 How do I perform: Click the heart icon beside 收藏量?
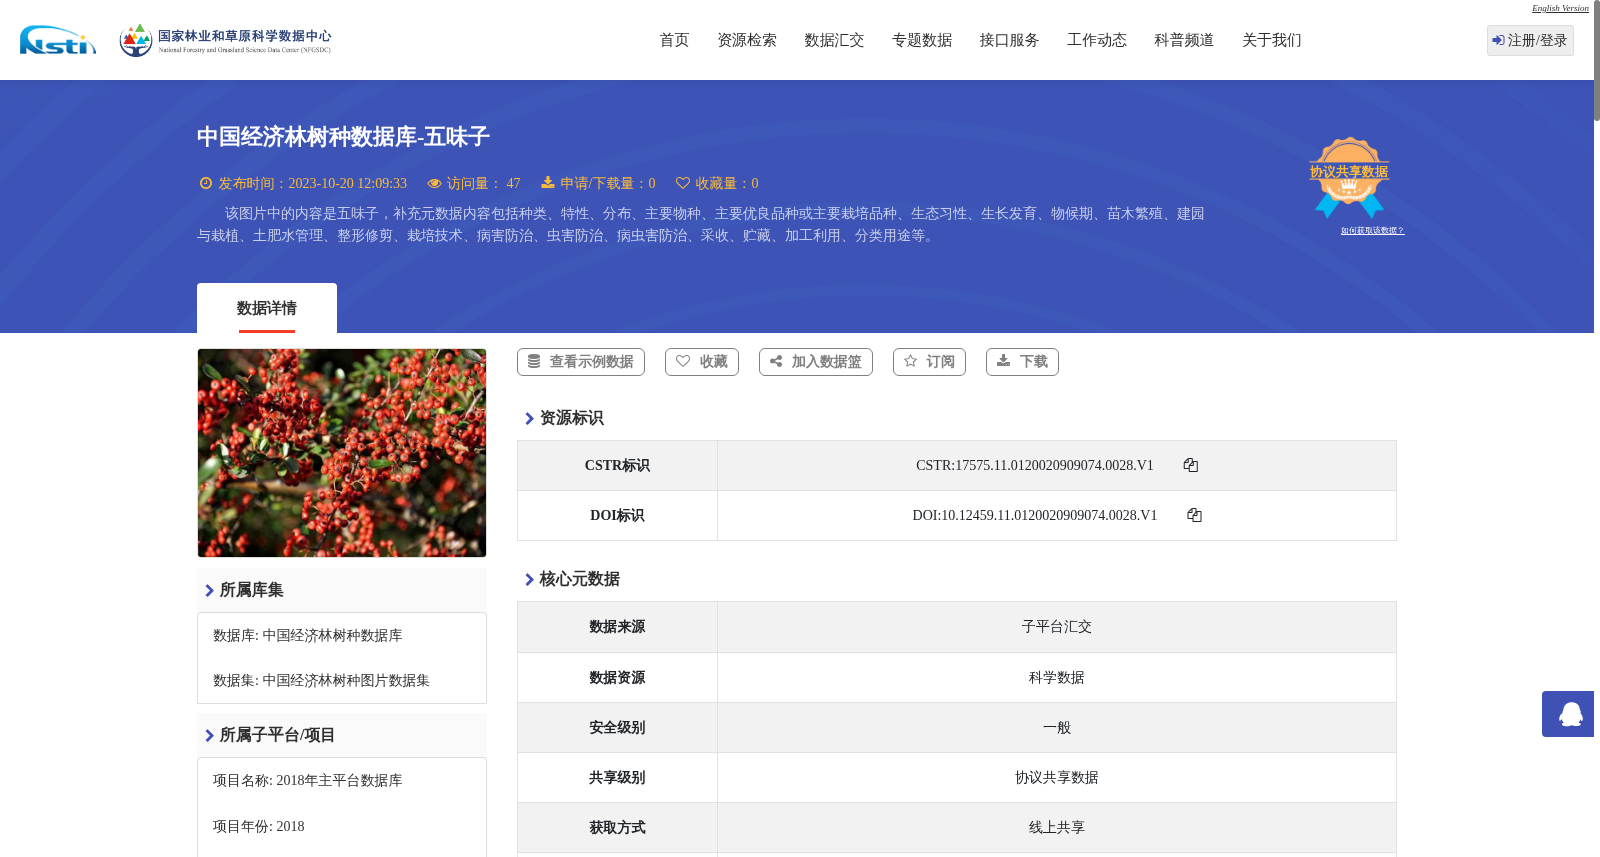[x=683, y=183]
